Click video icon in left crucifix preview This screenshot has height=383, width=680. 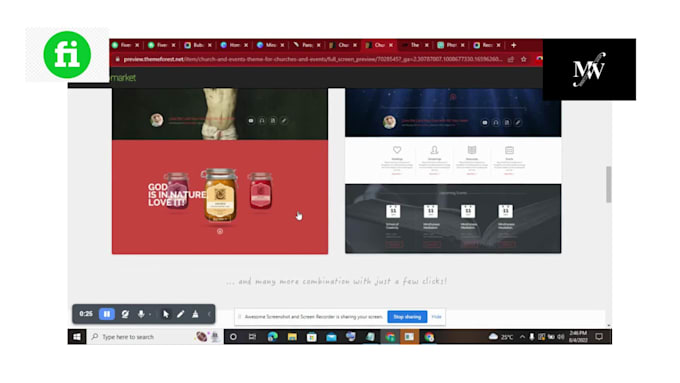click(251, 121)
